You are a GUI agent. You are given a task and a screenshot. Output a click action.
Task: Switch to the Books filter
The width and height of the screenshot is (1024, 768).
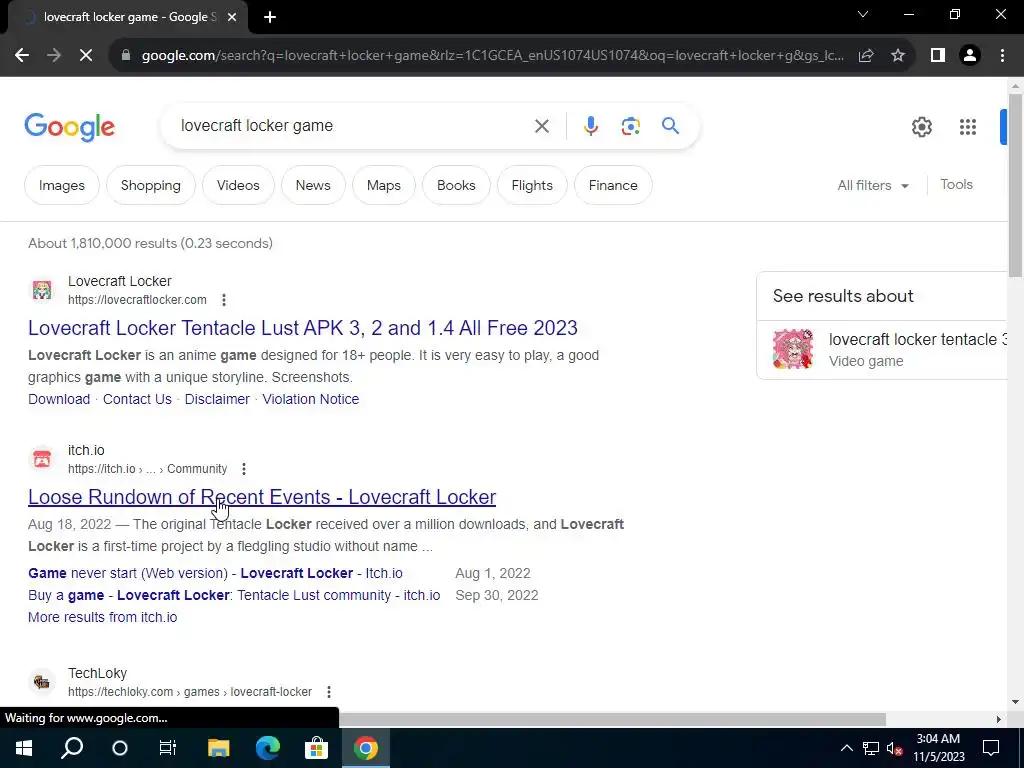coord(456,185)
